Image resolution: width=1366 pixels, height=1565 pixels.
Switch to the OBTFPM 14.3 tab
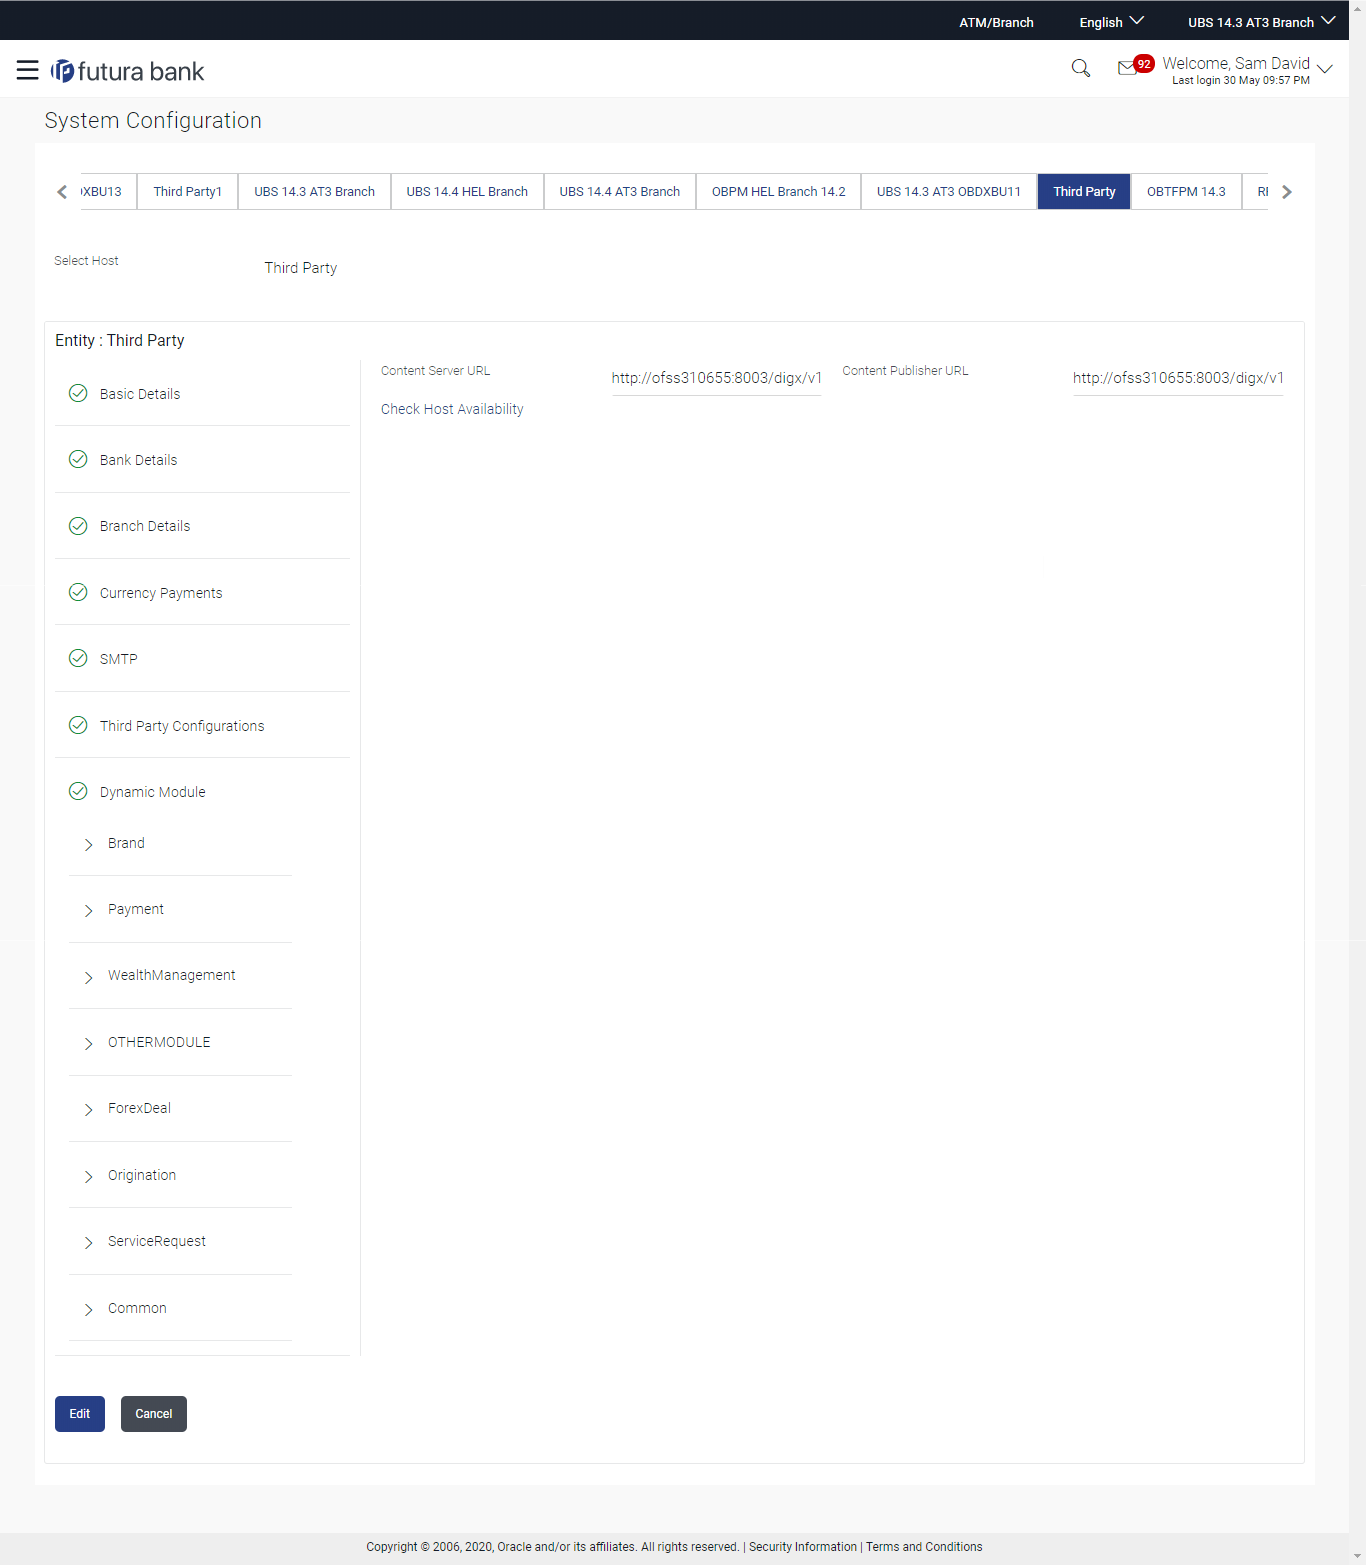[1186, 191]
